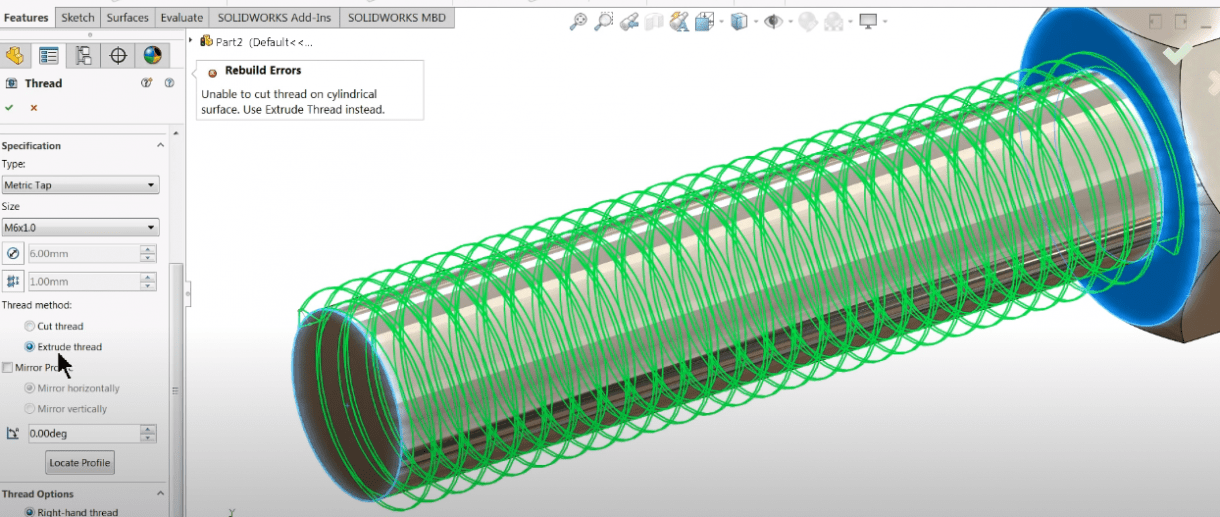Viewport: 1220px width, 517px height.
Task: Open the Features tab
Action: pos(26,18)
